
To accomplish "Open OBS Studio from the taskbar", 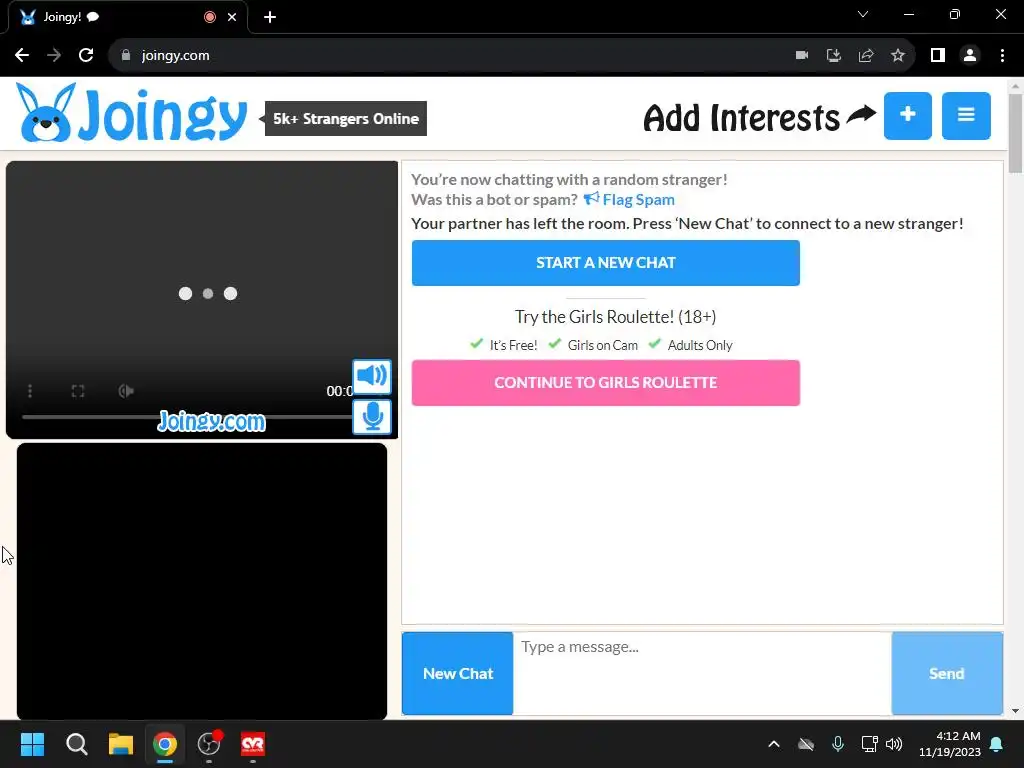I will pos(209,744).
